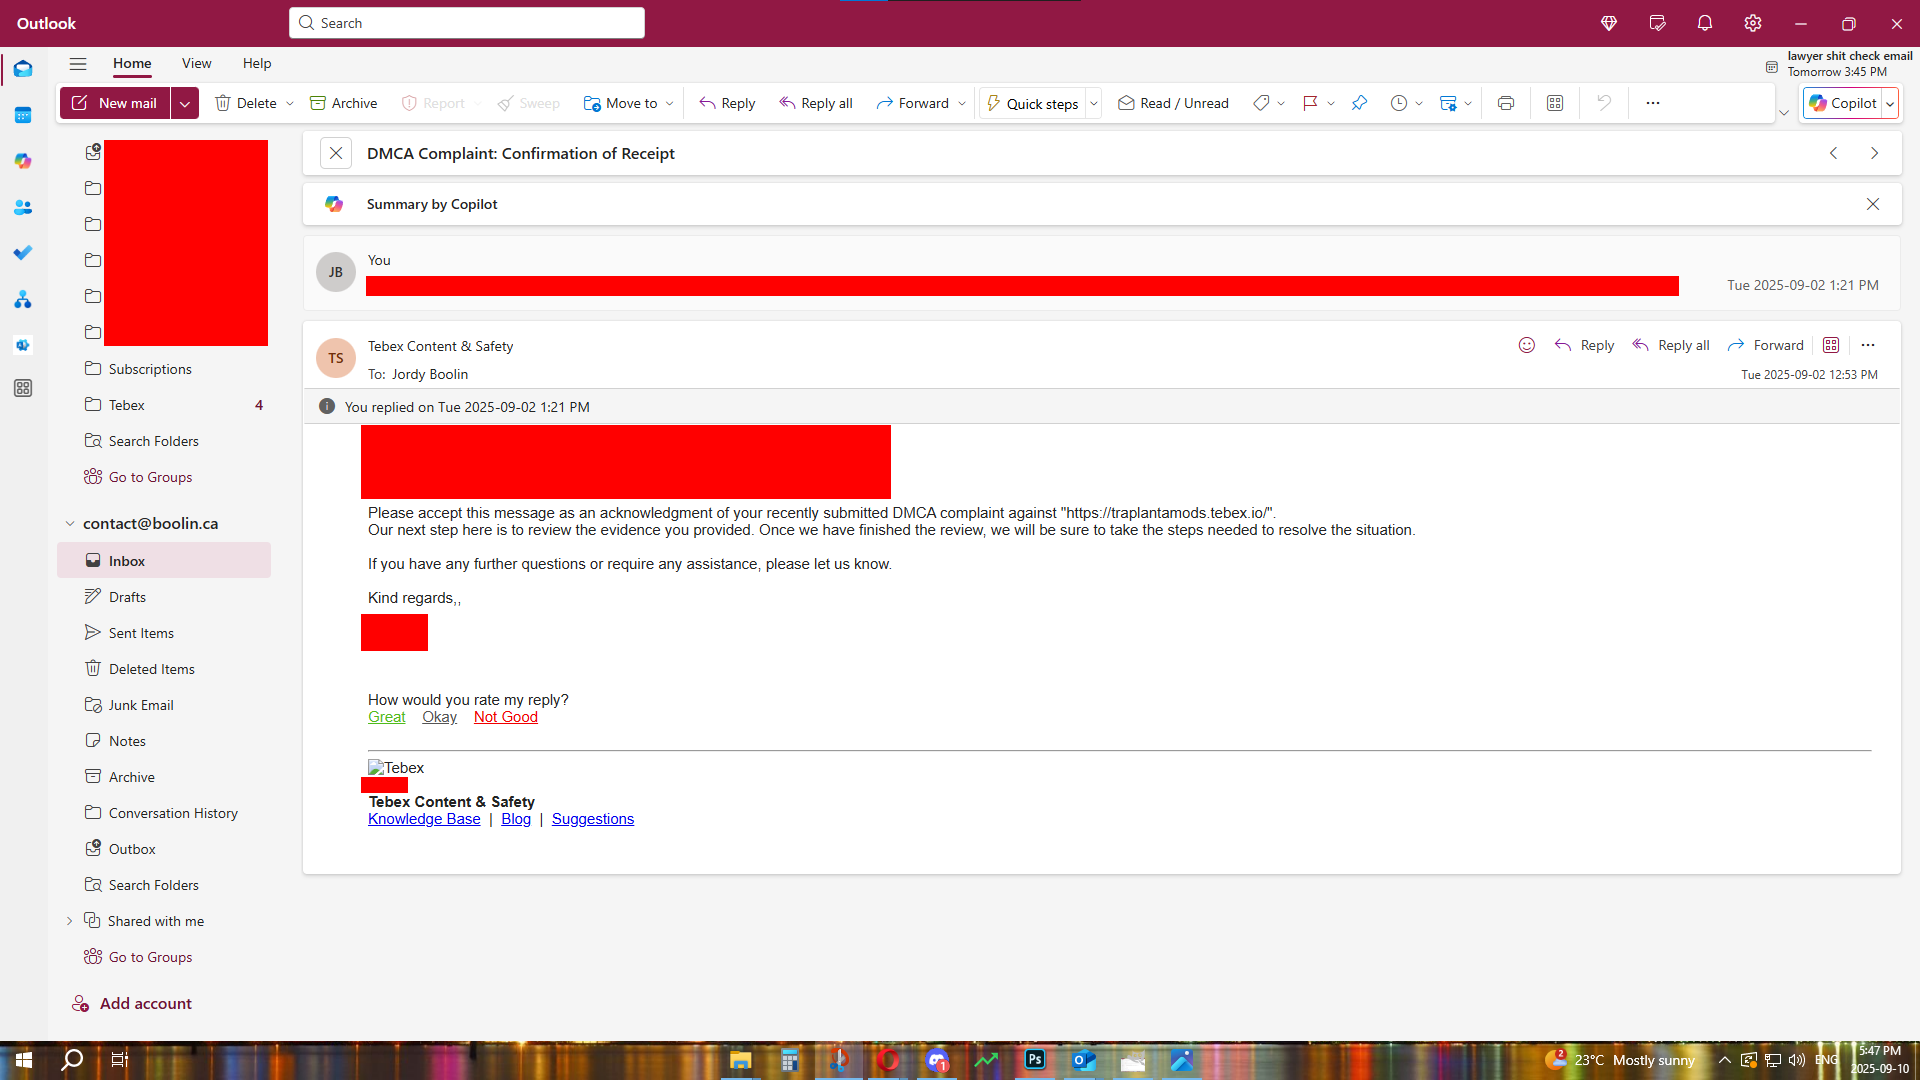Image resolution: width=1920 pixels, height=1080 pixels.
Task: Go to previous message arrow
Action: pyautogui.click(x=1834, y=153)
